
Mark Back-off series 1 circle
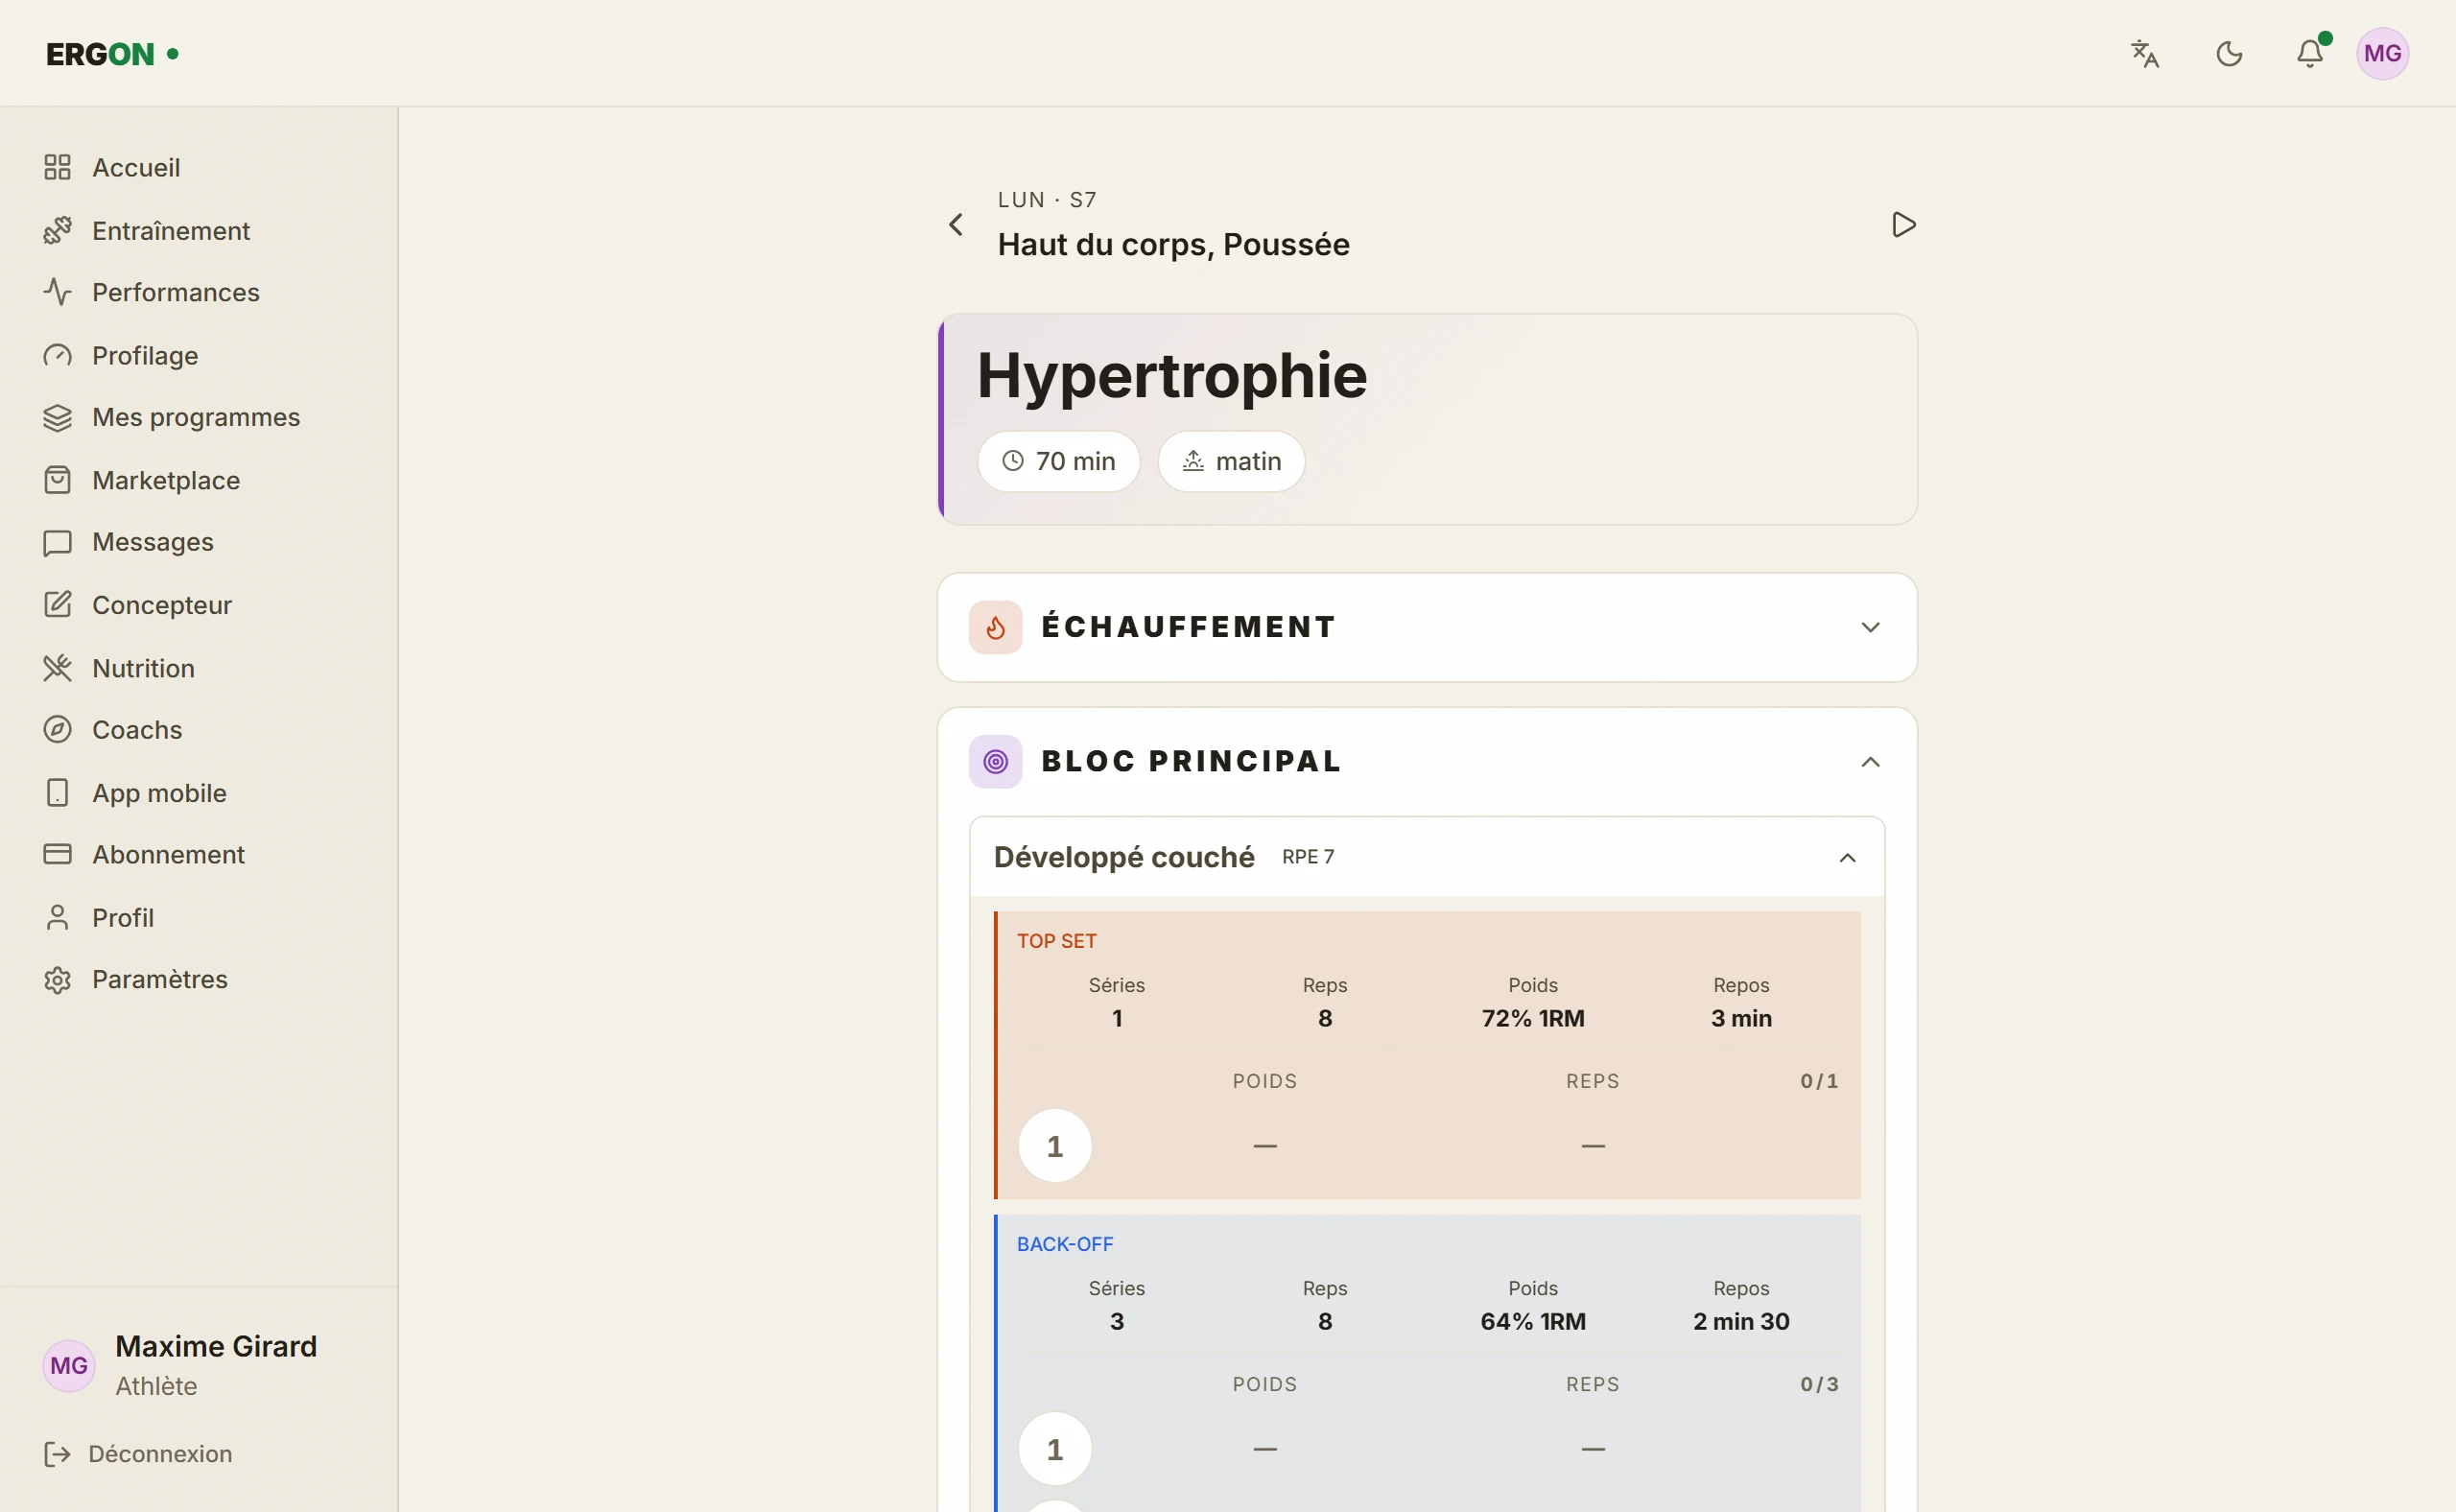pyautogui.click(x=1054, y=1449)
